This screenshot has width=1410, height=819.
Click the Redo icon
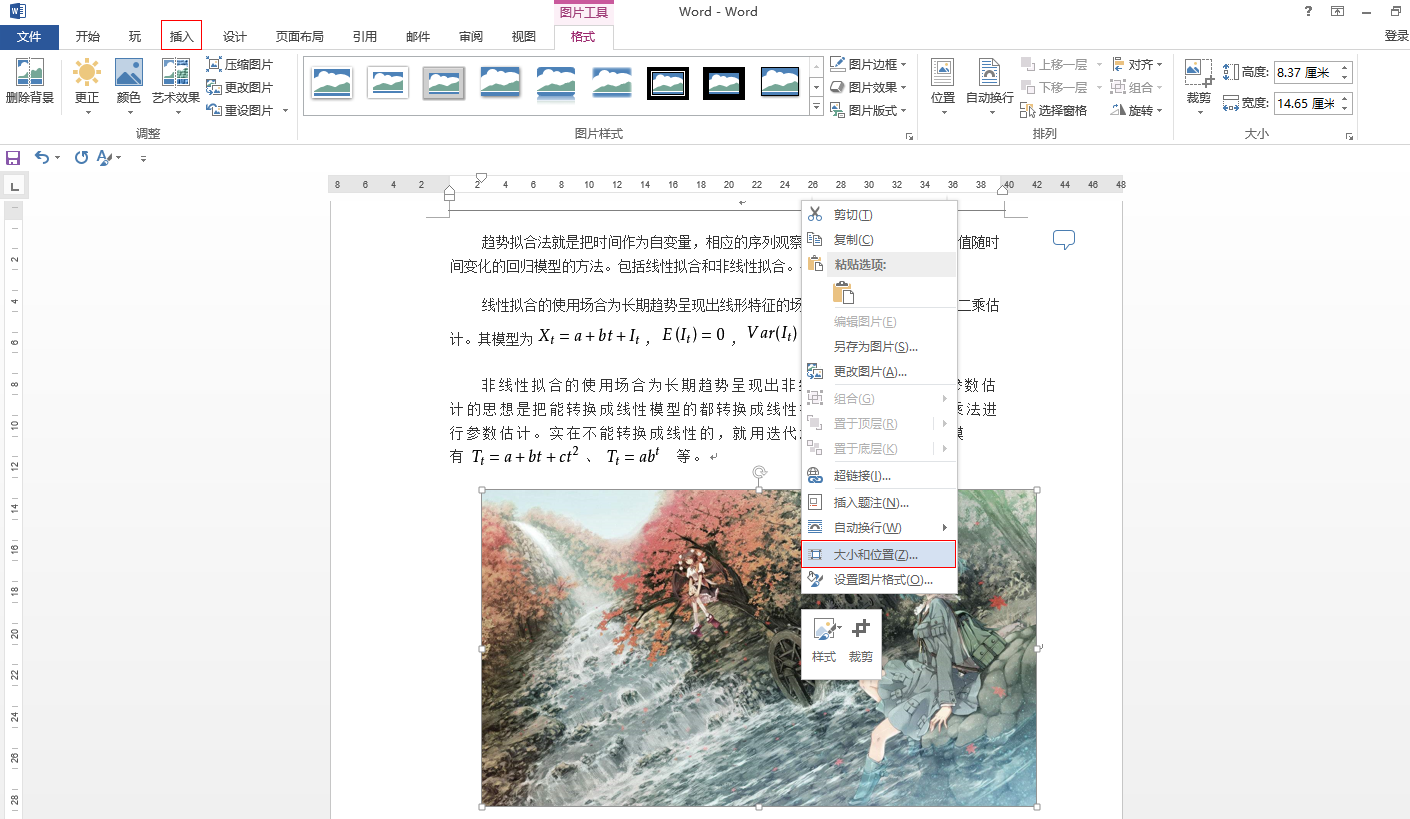81,158
